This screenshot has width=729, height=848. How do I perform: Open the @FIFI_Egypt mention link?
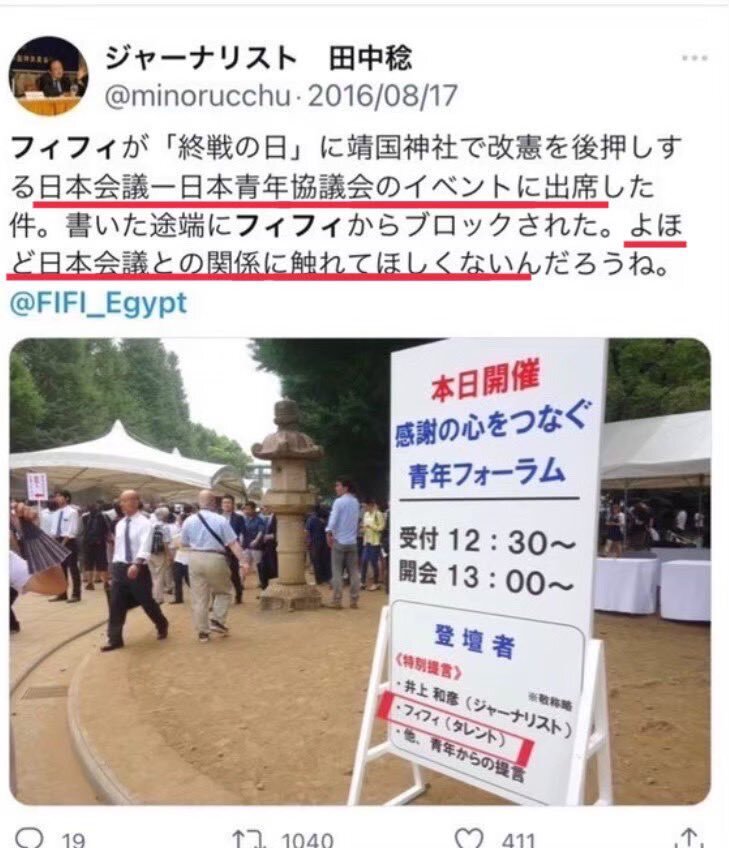pyautogui.click(x=98, y=303)
